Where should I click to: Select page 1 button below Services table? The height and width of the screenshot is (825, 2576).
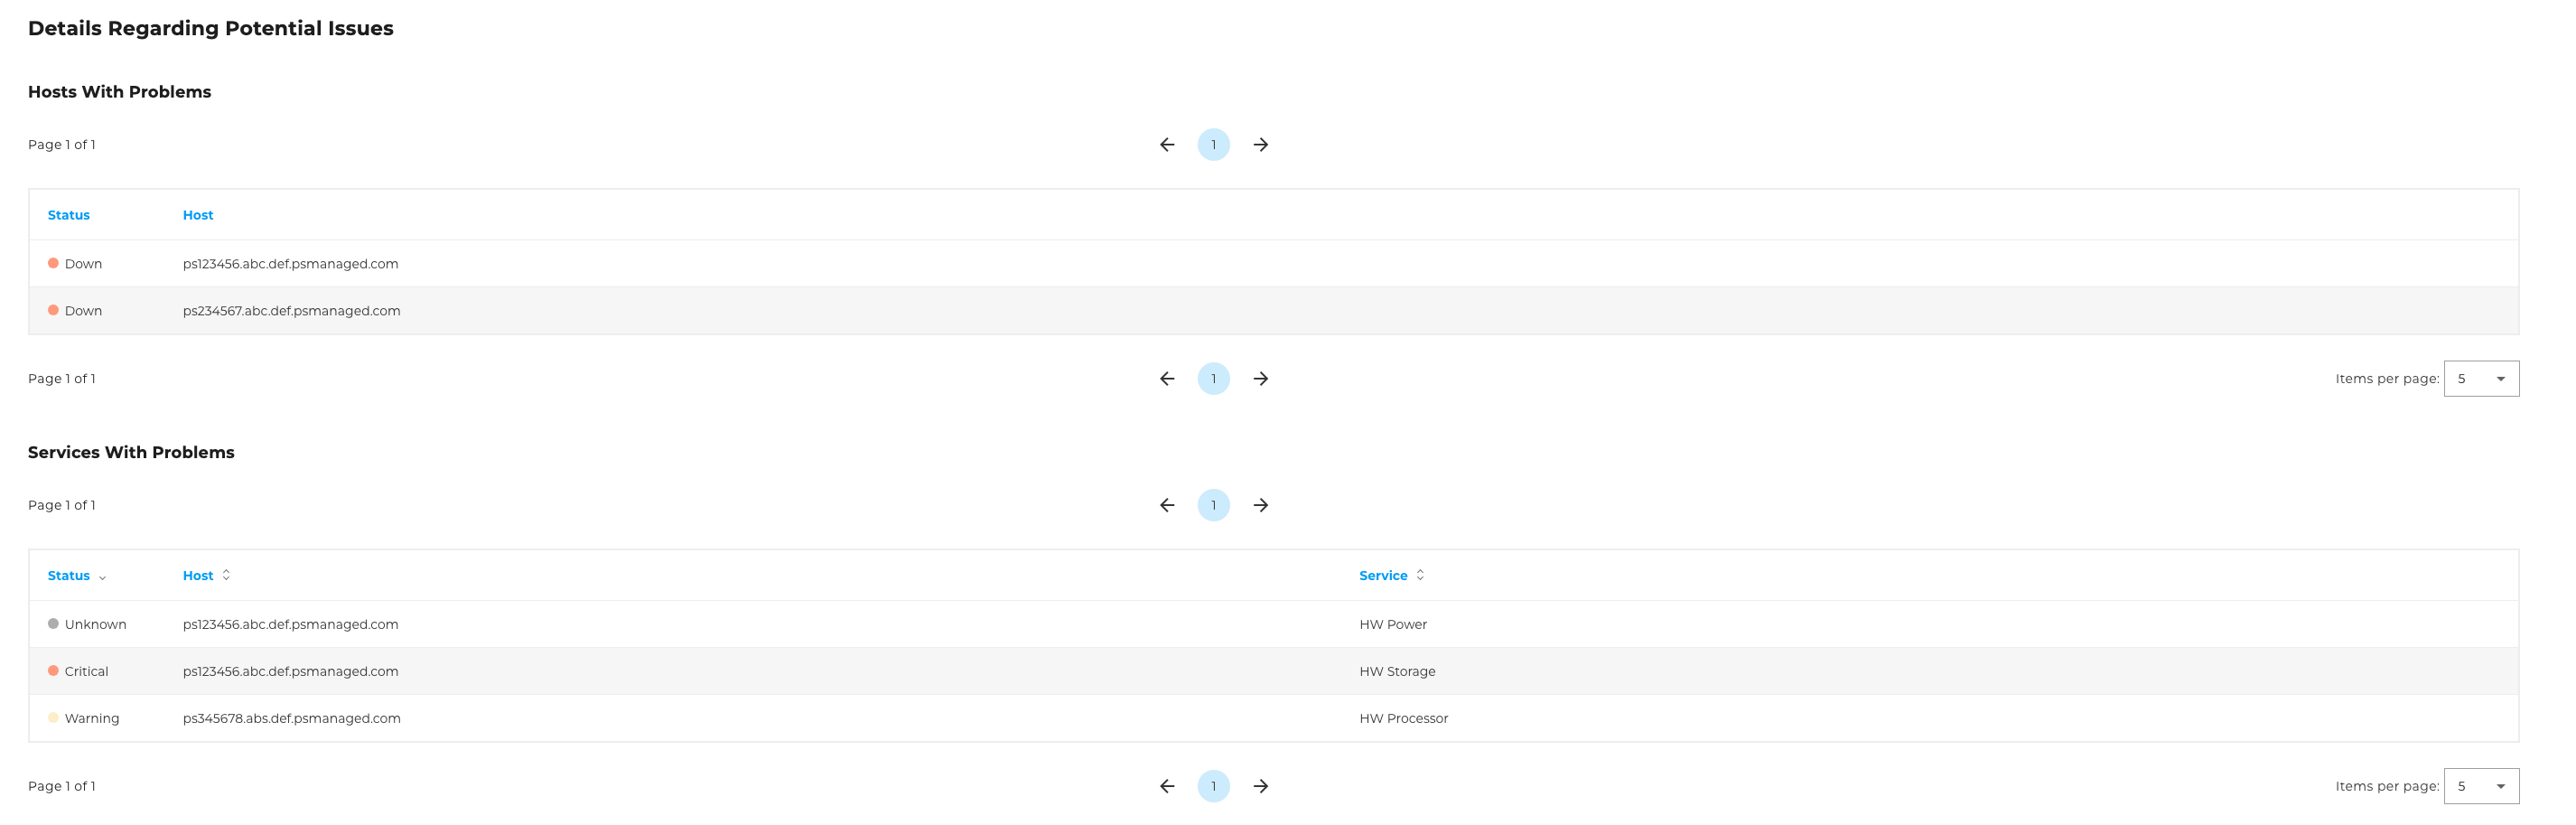tap(1213, 786)
